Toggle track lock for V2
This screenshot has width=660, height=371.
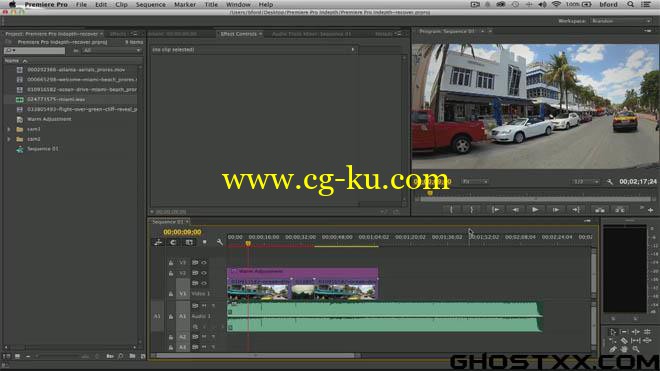point(171,273)
